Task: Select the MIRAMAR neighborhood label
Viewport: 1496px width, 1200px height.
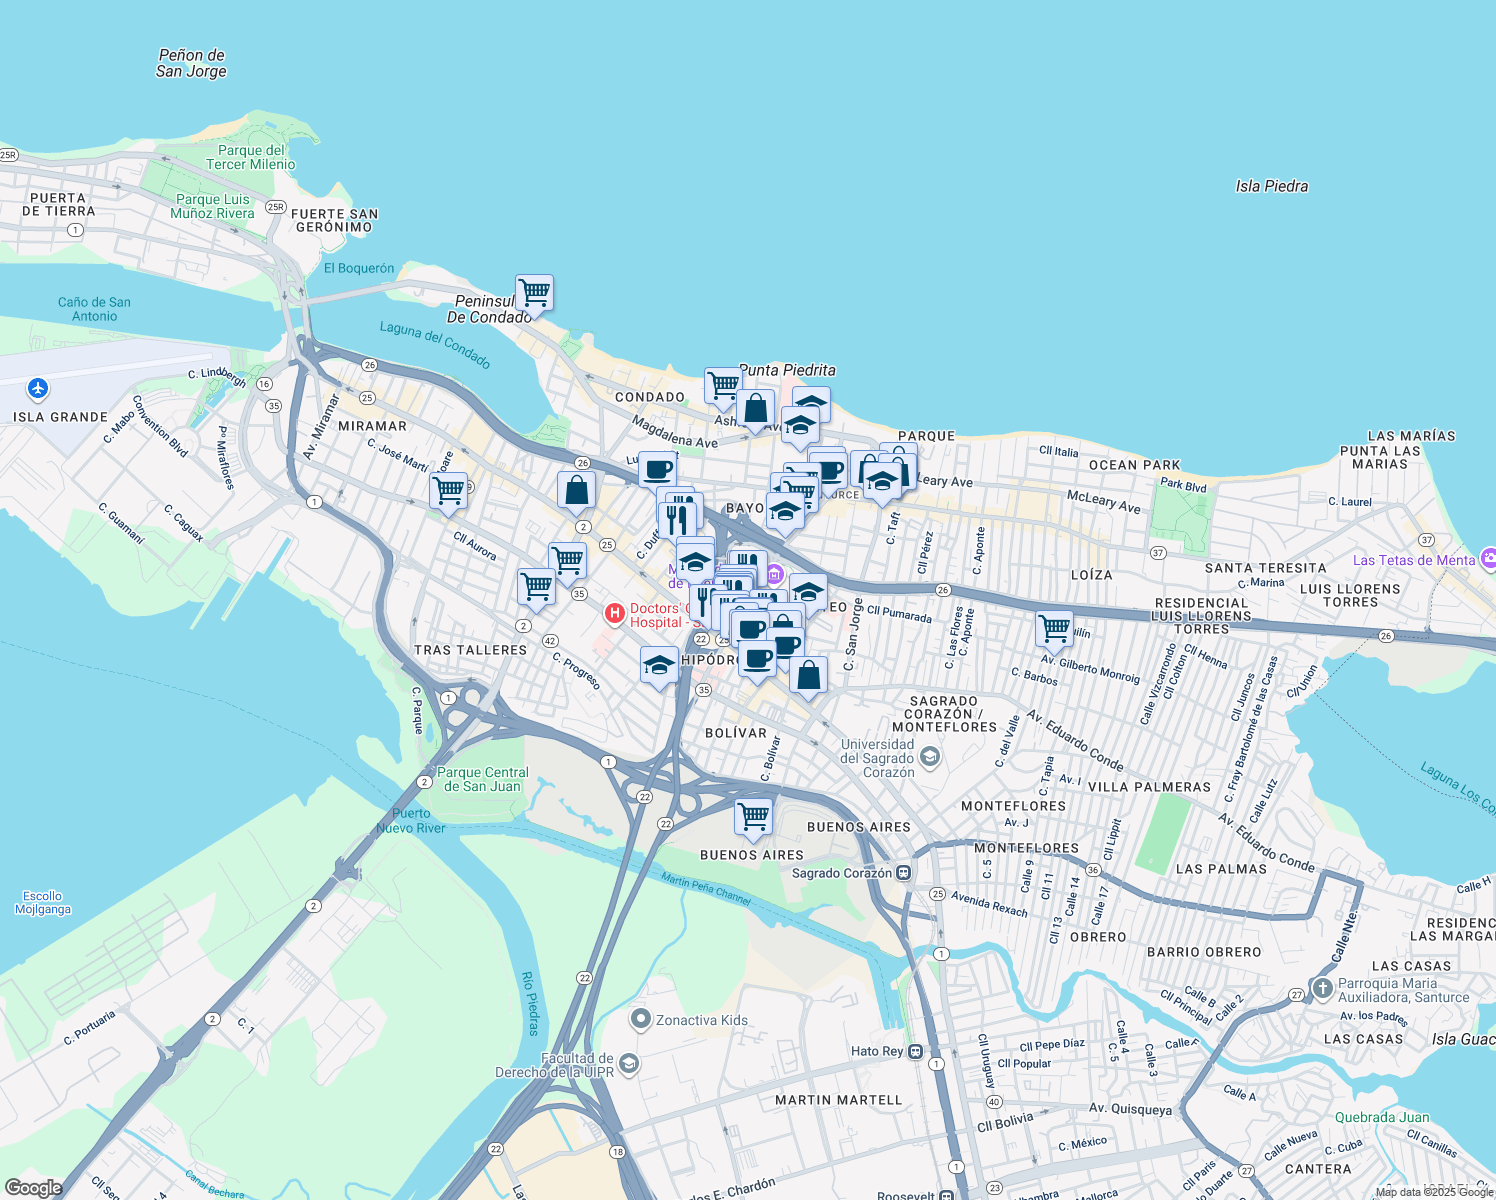Action: [372, 426]
